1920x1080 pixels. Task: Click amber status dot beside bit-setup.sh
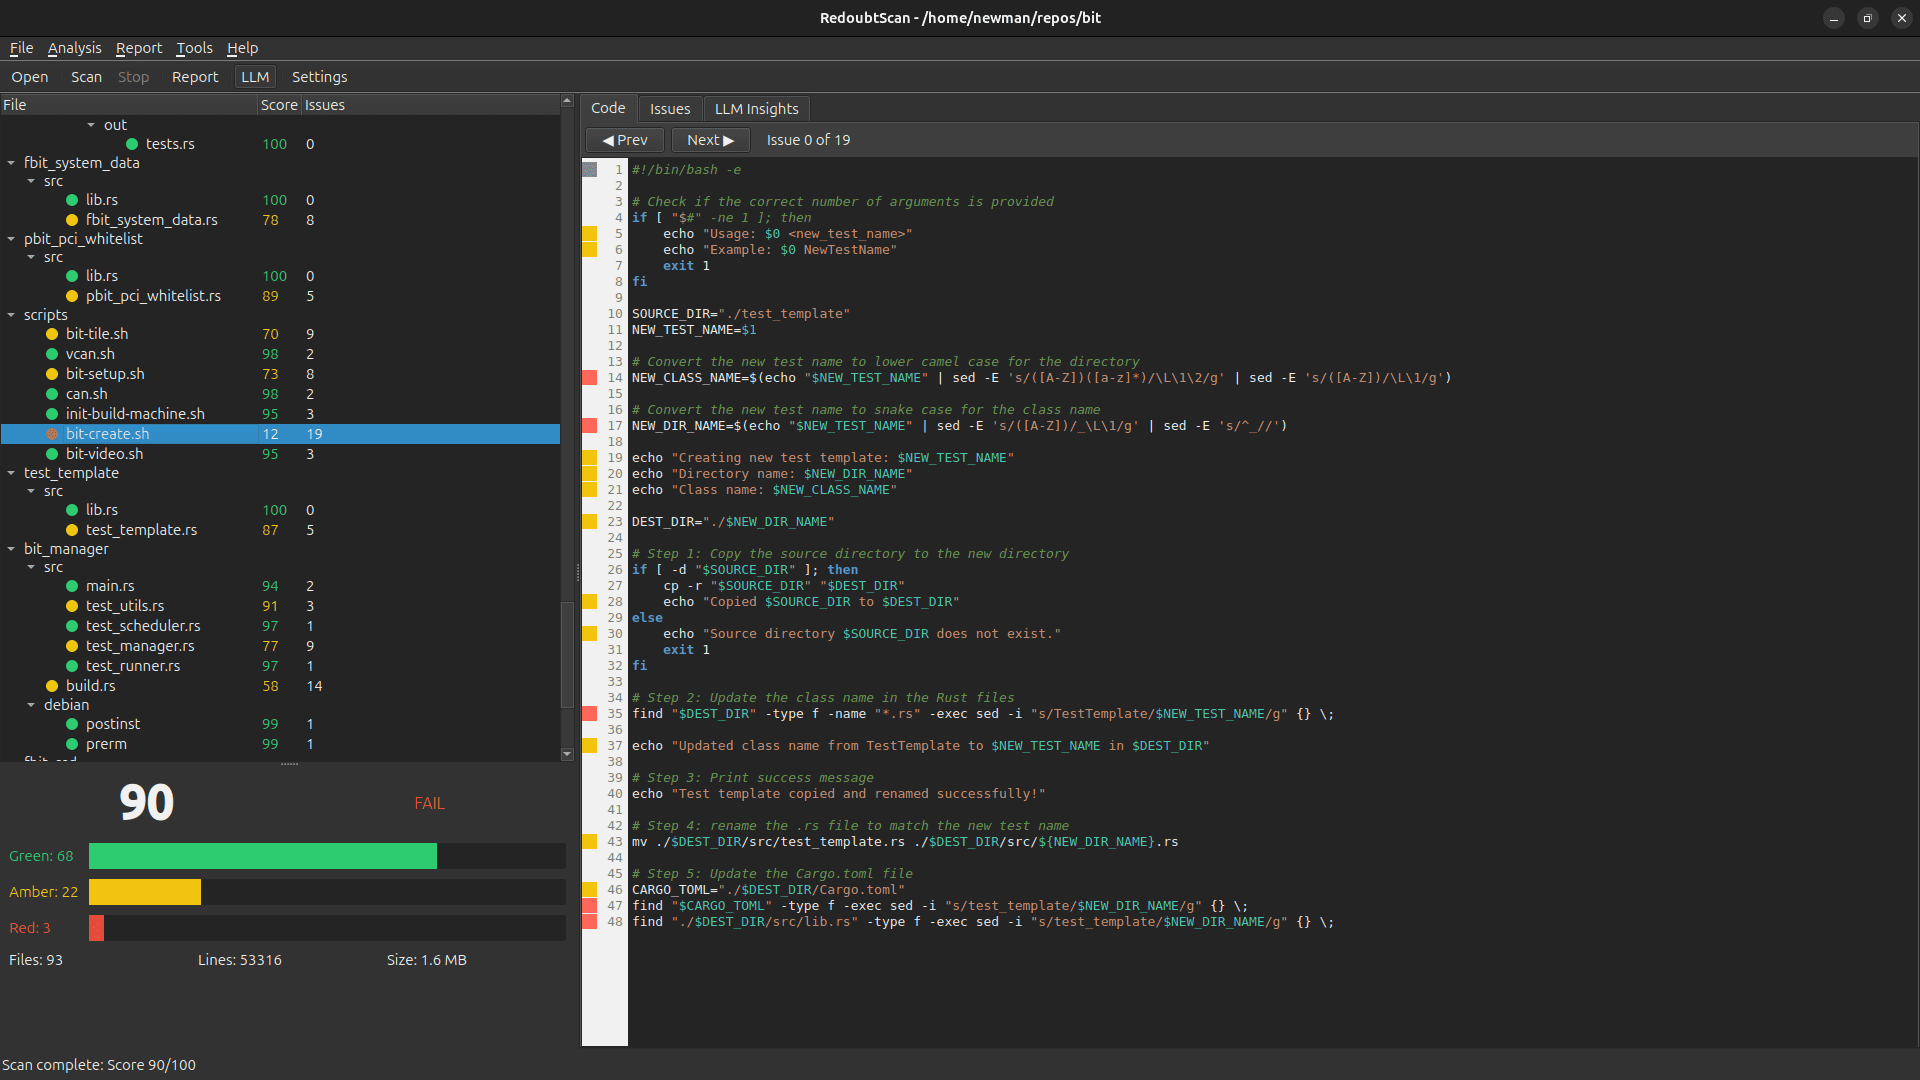[52, 374]
